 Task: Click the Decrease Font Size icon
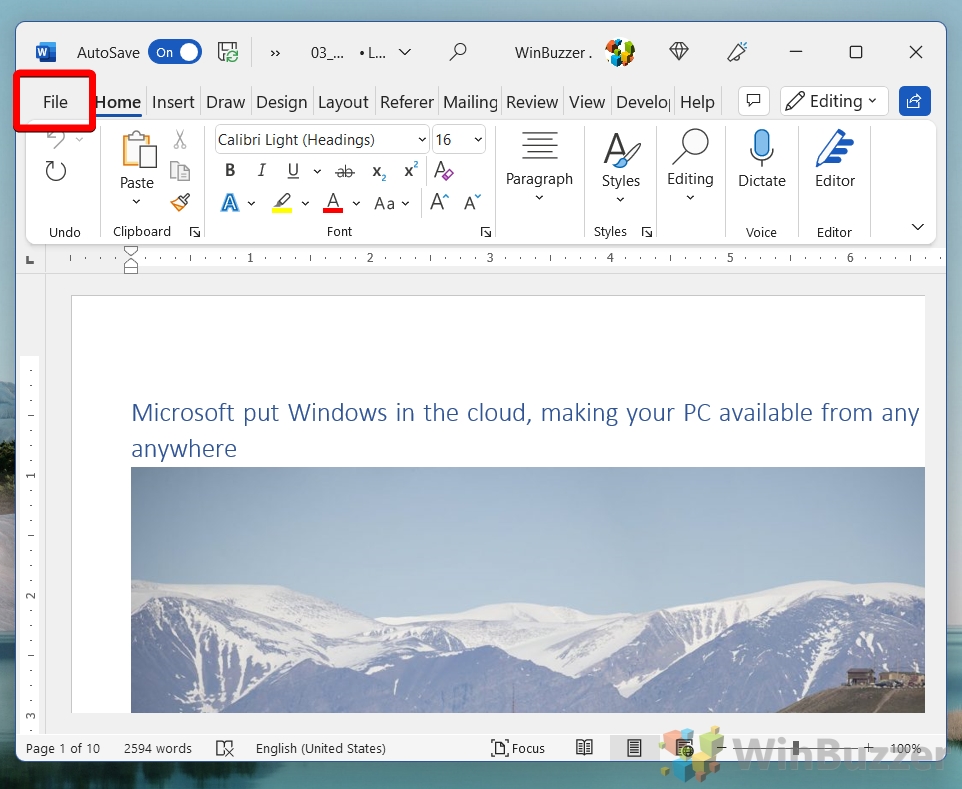(x=472, y=202)
